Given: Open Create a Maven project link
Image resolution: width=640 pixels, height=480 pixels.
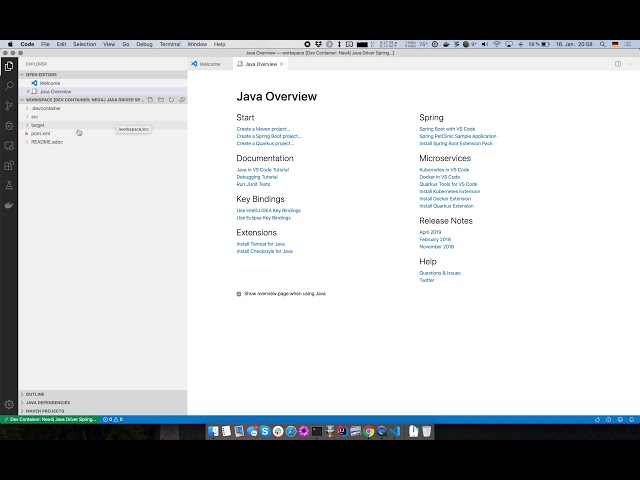Looking at the screenshot, I should [x=263, y=129].
